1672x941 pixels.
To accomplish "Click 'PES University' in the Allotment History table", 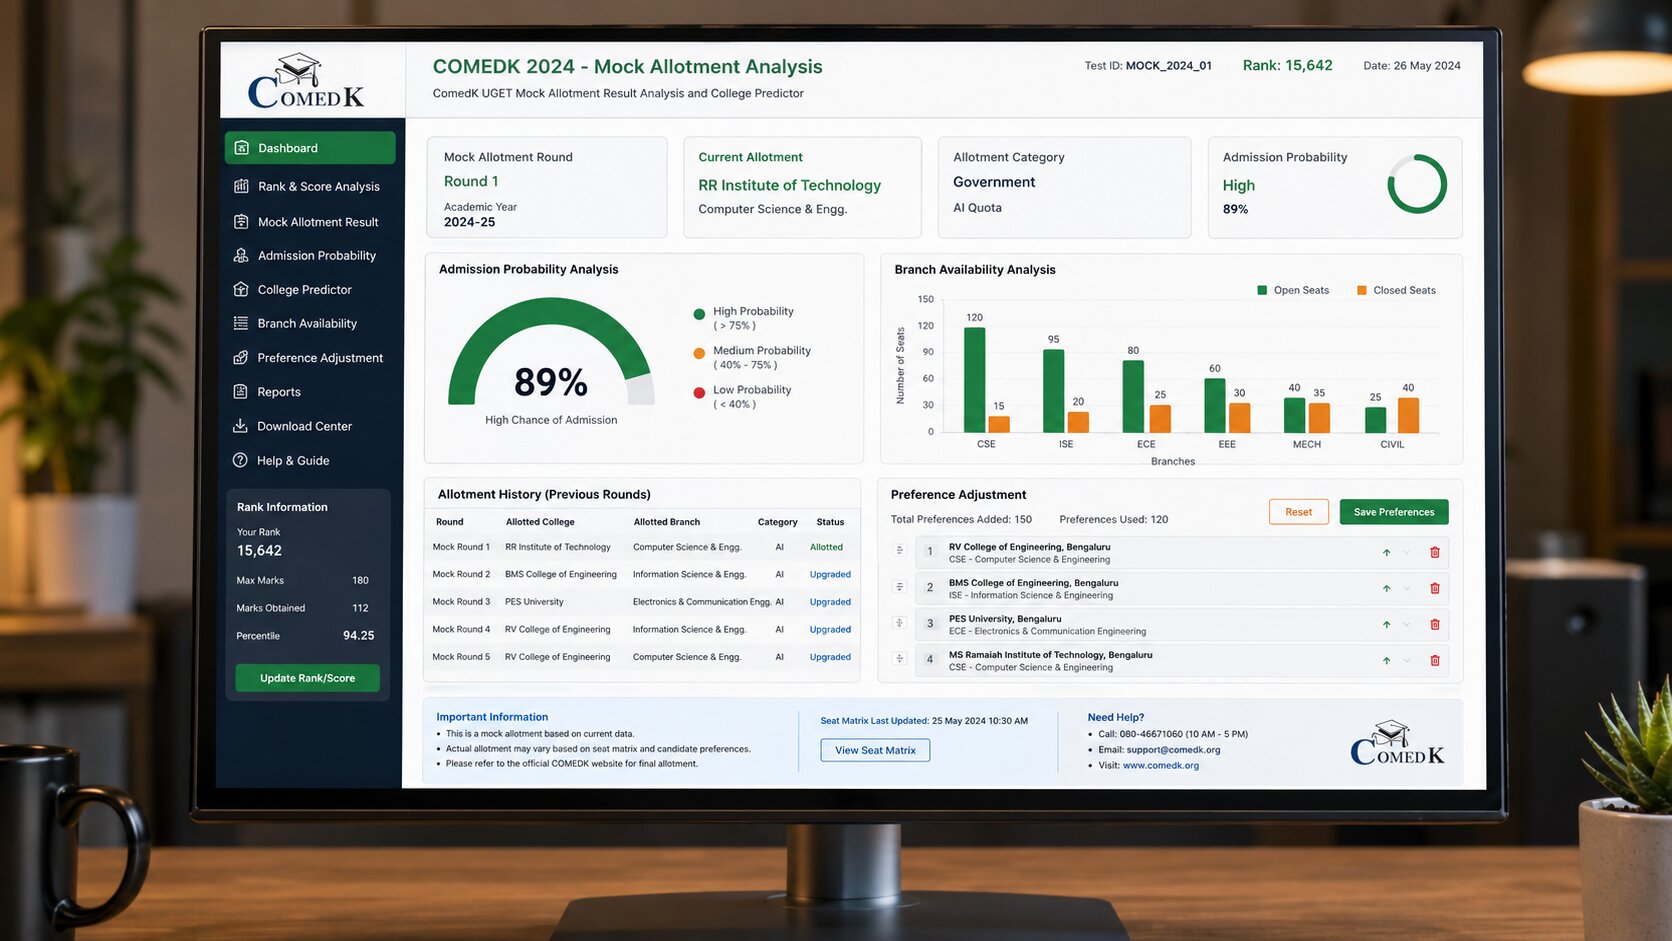I will [x=534, y=602].
